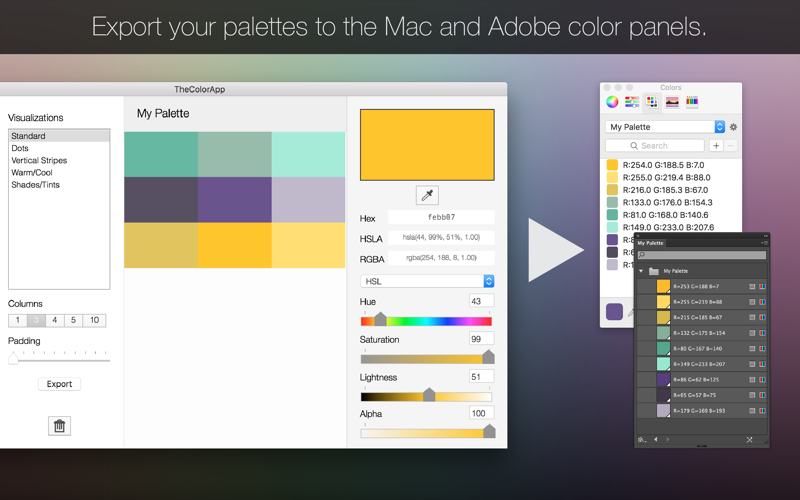Screen dimensions: 800x500
Task: Click the search magnifier in Adobe panel
Action: (642, 255)
